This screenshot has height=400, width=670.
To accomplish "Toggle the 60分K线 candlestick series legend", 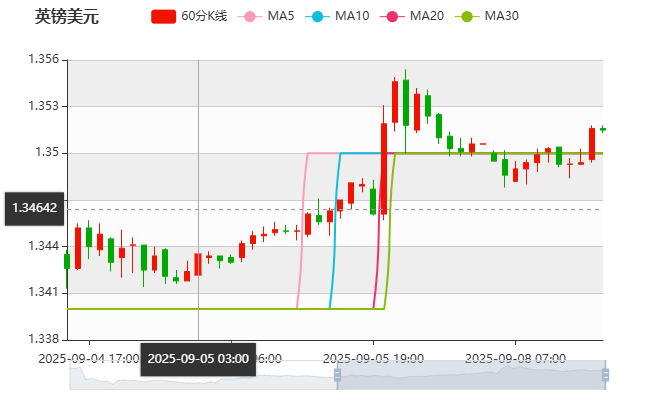I will click(x=189, y=16).
